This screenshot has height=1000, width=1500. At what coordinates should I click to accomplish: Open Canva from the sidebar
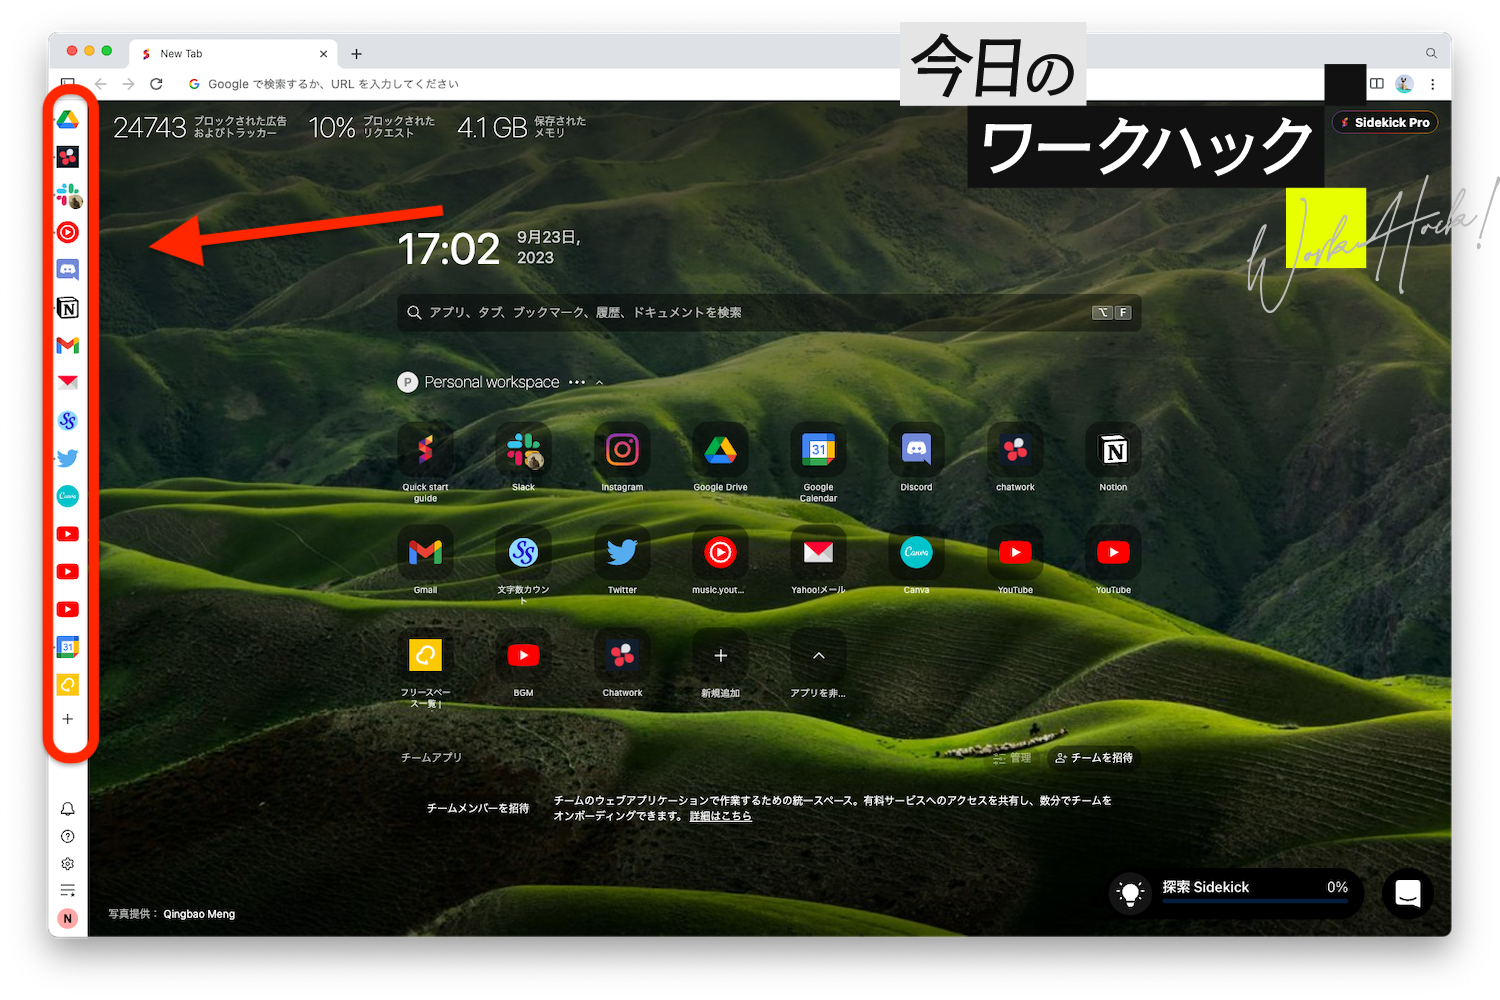point(68,496)
